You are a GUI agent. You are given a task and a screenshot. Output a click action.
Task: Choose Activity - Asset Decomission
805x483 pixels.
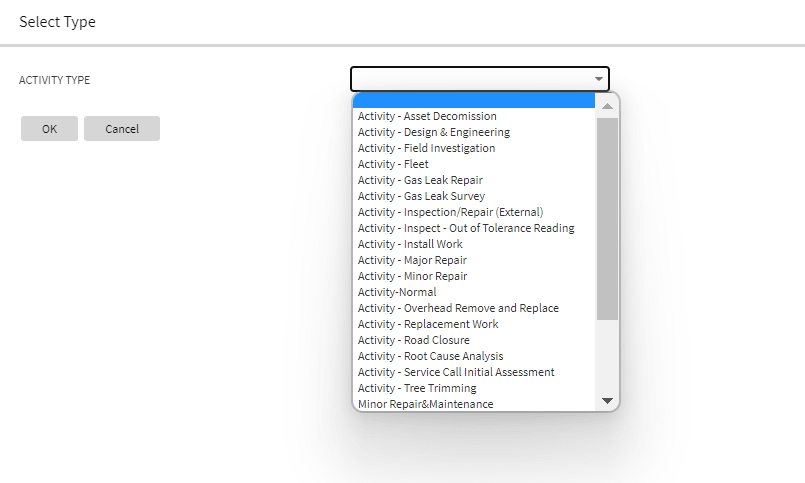click(x=474, y=116)
